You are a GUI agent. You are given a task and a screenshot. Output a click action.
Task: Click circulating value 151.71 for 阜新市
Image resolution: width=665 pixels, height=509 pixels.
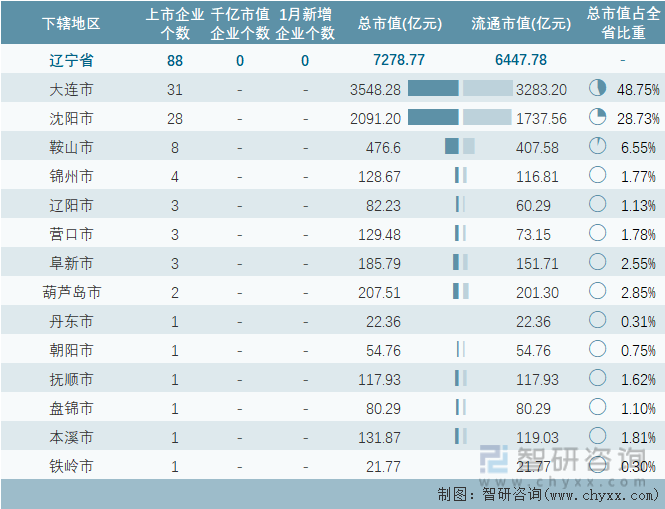tap(537, 263)
